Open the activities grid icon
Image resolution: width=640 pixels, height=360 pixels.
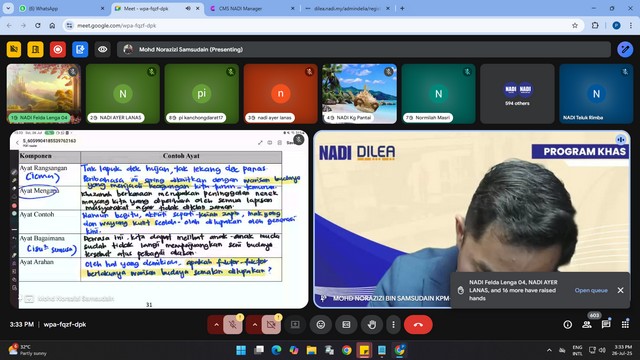tap(625, 324)
